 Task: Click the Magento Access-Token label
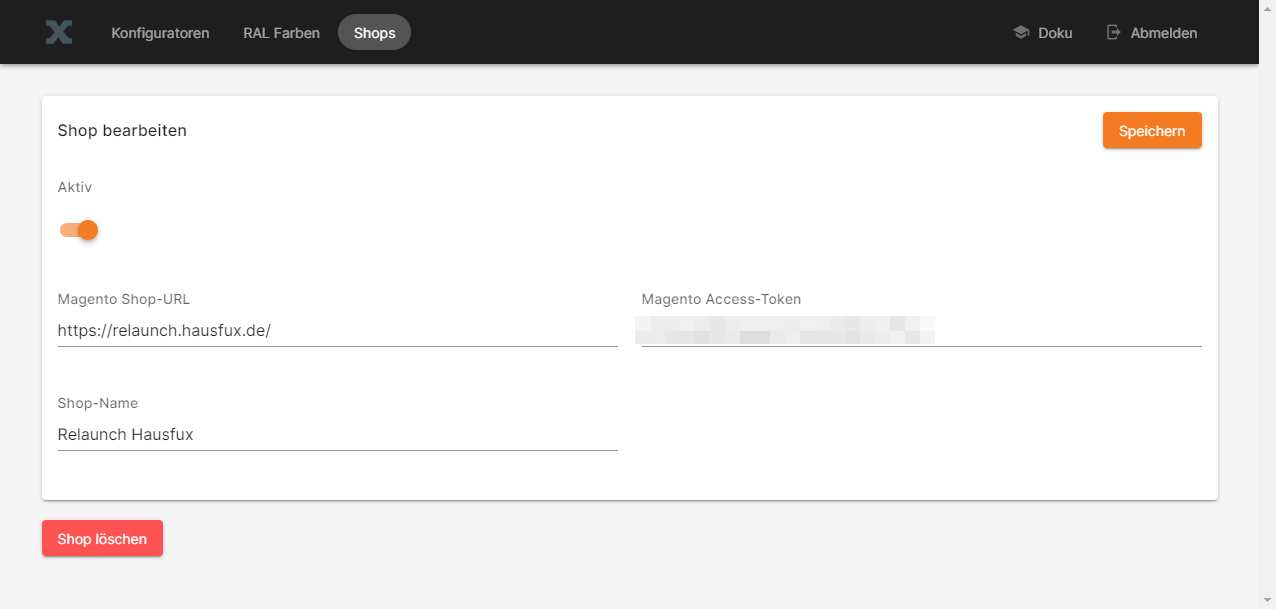coord(721,299)
